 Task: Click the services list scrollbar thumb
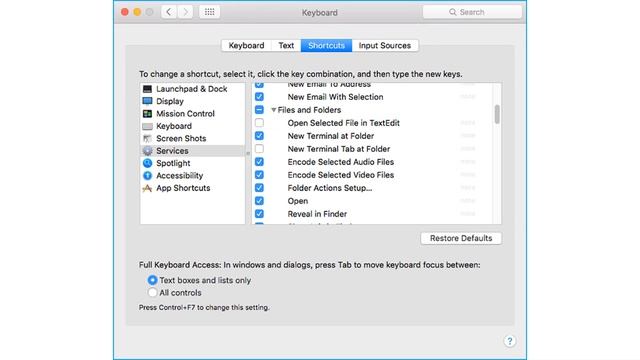(x=497, y=114)
